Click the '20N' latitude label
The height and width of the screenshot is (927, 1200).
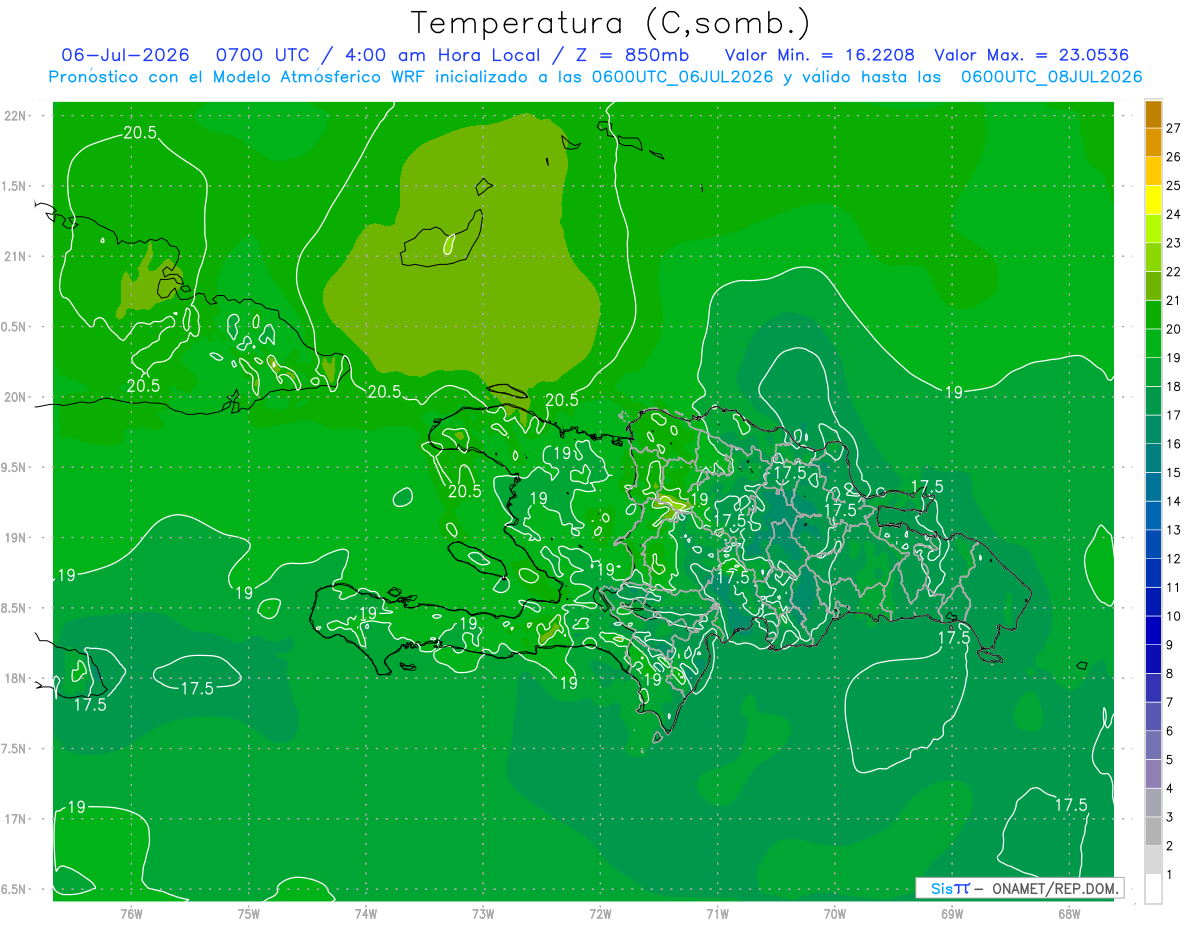pyautogui.click(x=14, y=397)
